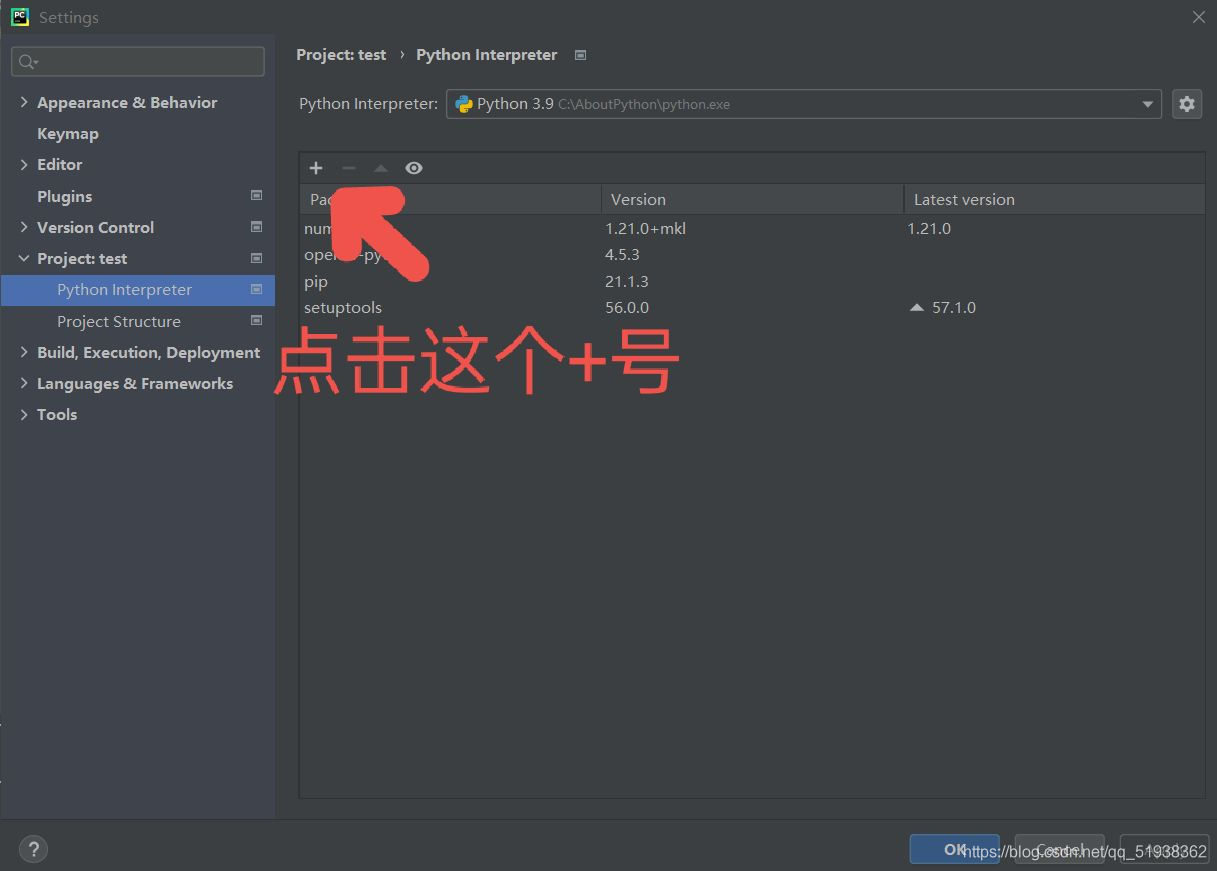Viewport: 1217px width, 871px height.
Task: Expand the Tools section
Action: [x=24, y=414]
